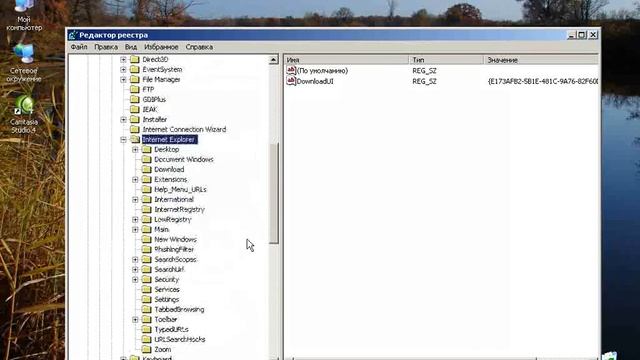The image size is (640, 360).
Task: Expand the Desktop subkey
Action: [135, 150]
